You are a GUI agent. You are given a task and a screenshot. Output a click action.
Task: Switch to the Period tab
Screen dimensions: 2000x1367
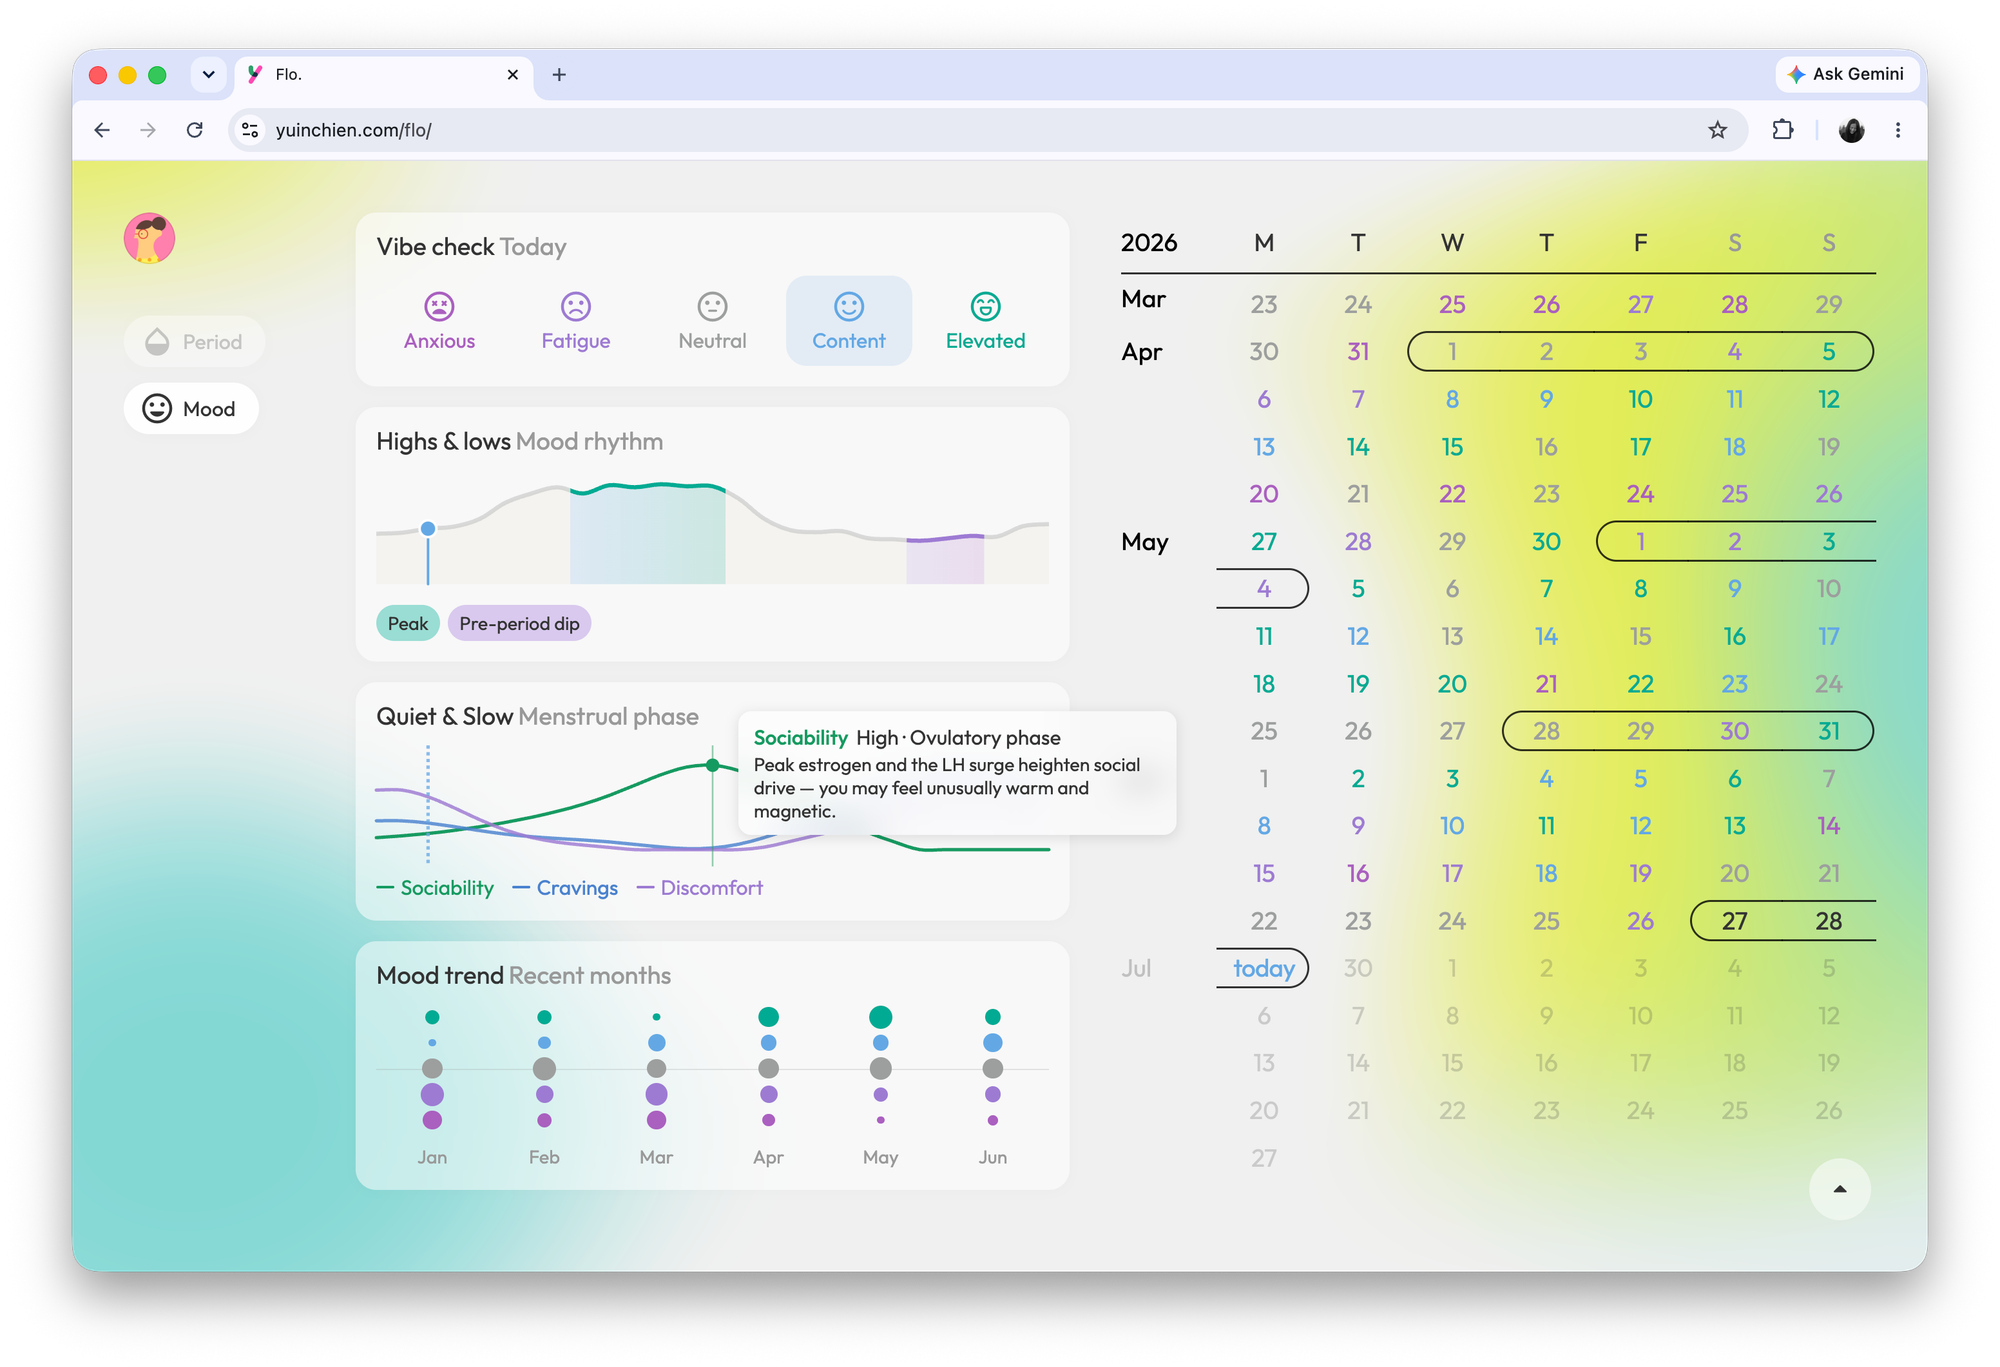point(194,342)
